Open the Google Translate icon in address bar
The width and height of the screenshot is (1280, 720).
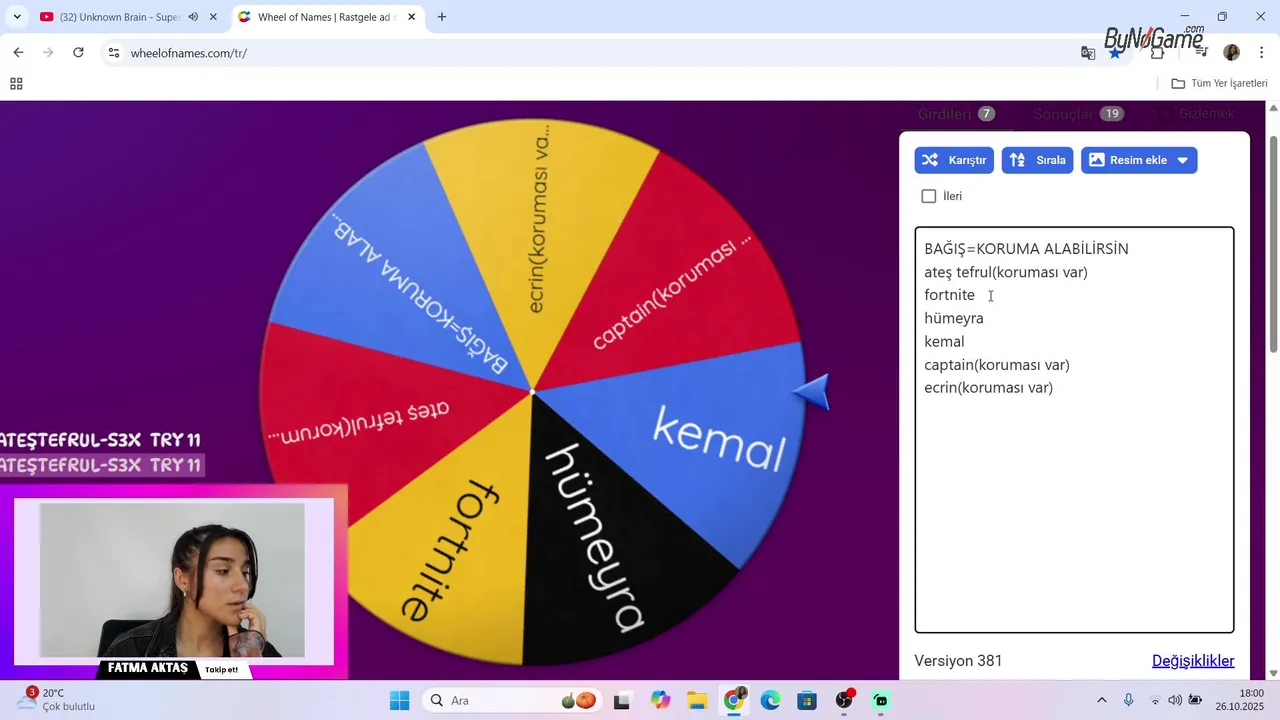pos(1088,53)
